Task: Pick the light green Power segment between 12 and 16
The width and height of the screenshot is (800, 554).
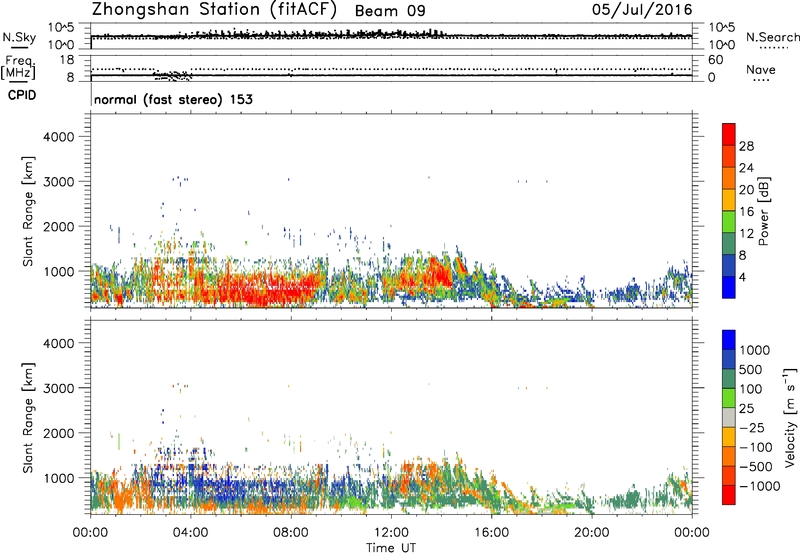Action: (729, 222)
